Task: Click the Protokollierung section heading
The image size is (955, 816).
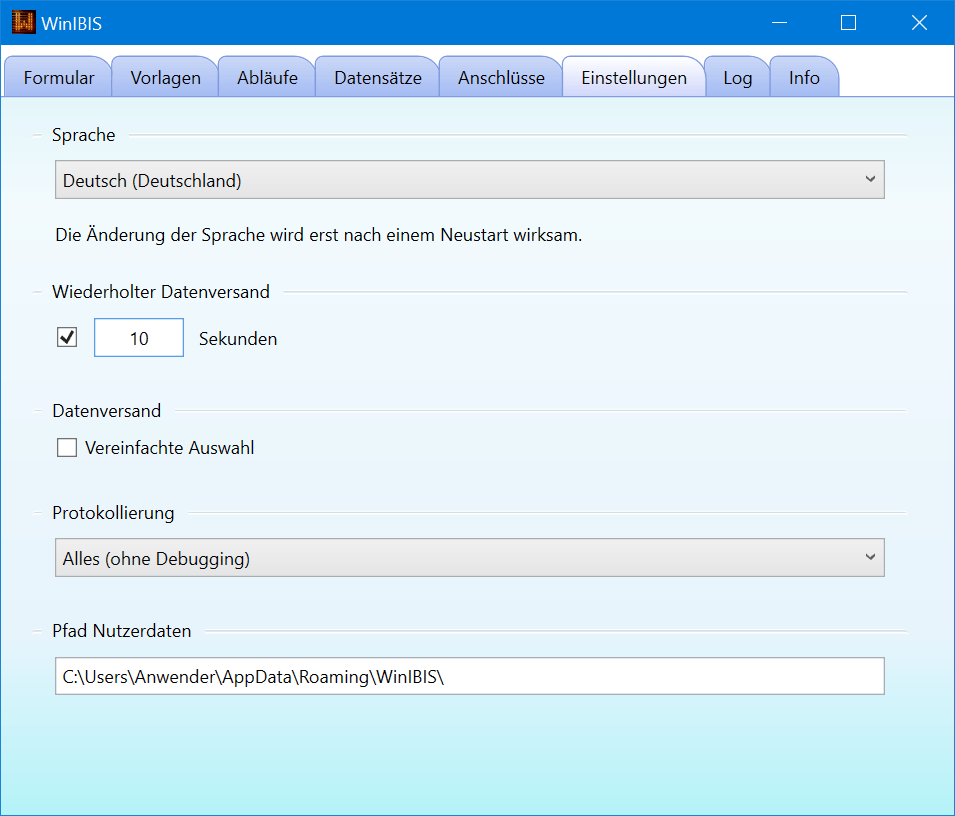Action: coord(113,513)
